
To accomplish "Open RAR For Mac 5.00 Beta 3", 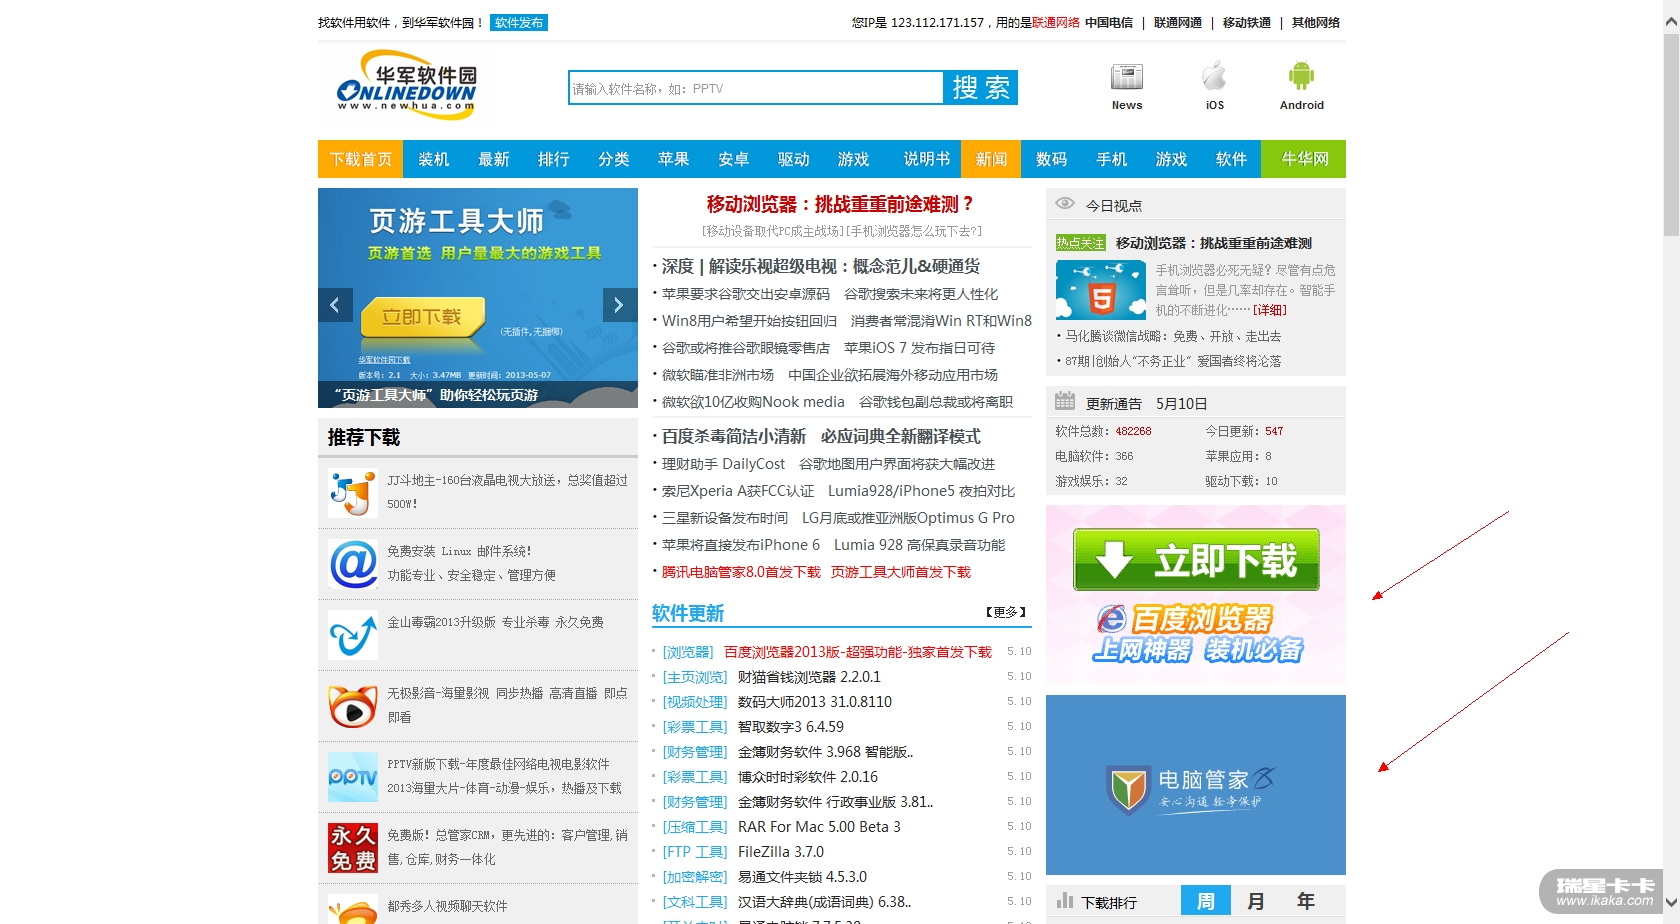I will click(819, 827).
